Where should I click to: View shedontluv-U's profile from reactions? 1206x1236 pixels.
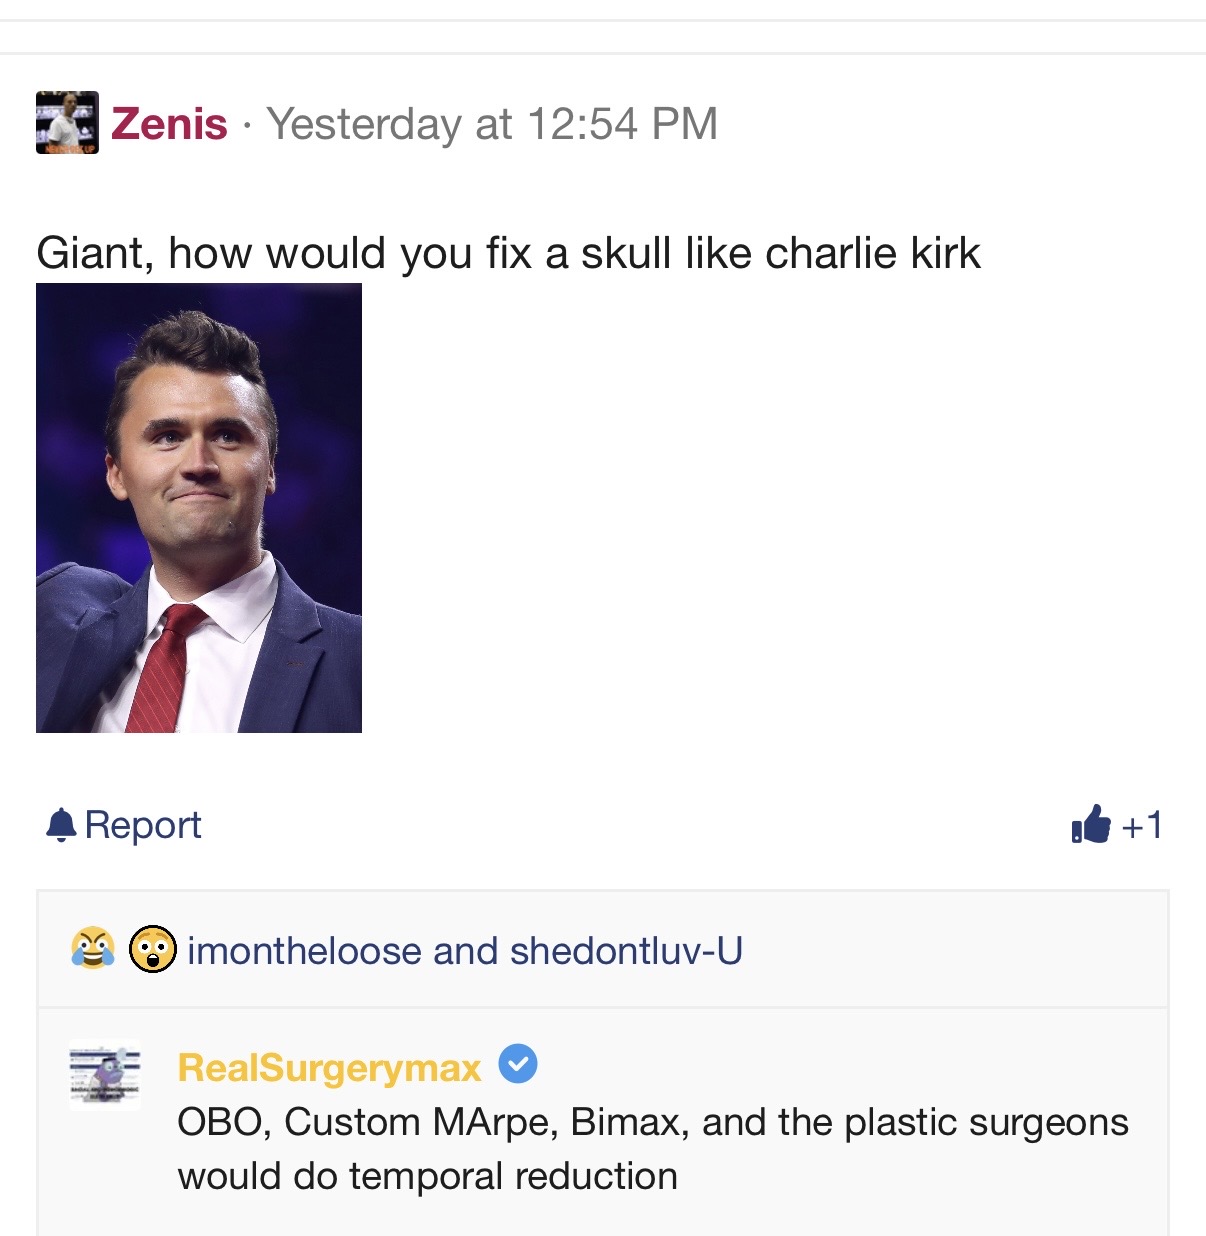(x=626, y=951)
